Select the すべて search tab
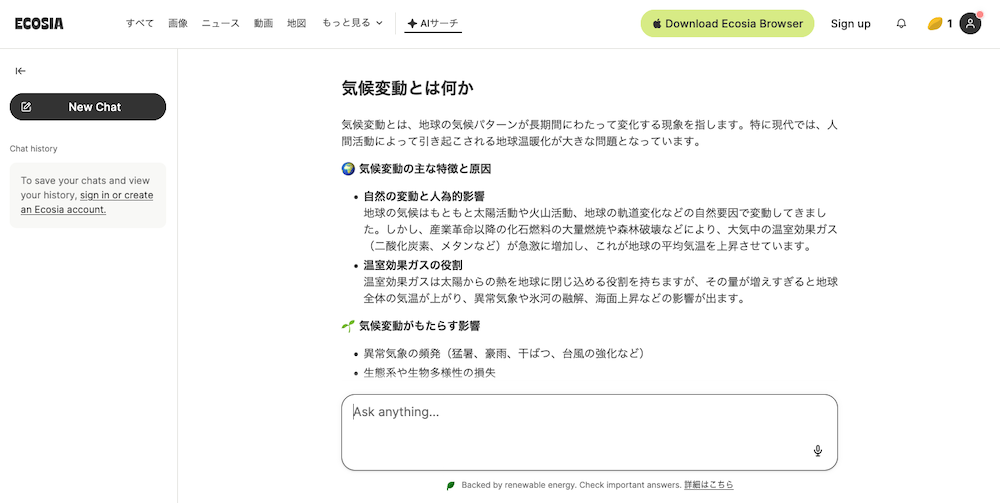 click(x=139, y=23)
